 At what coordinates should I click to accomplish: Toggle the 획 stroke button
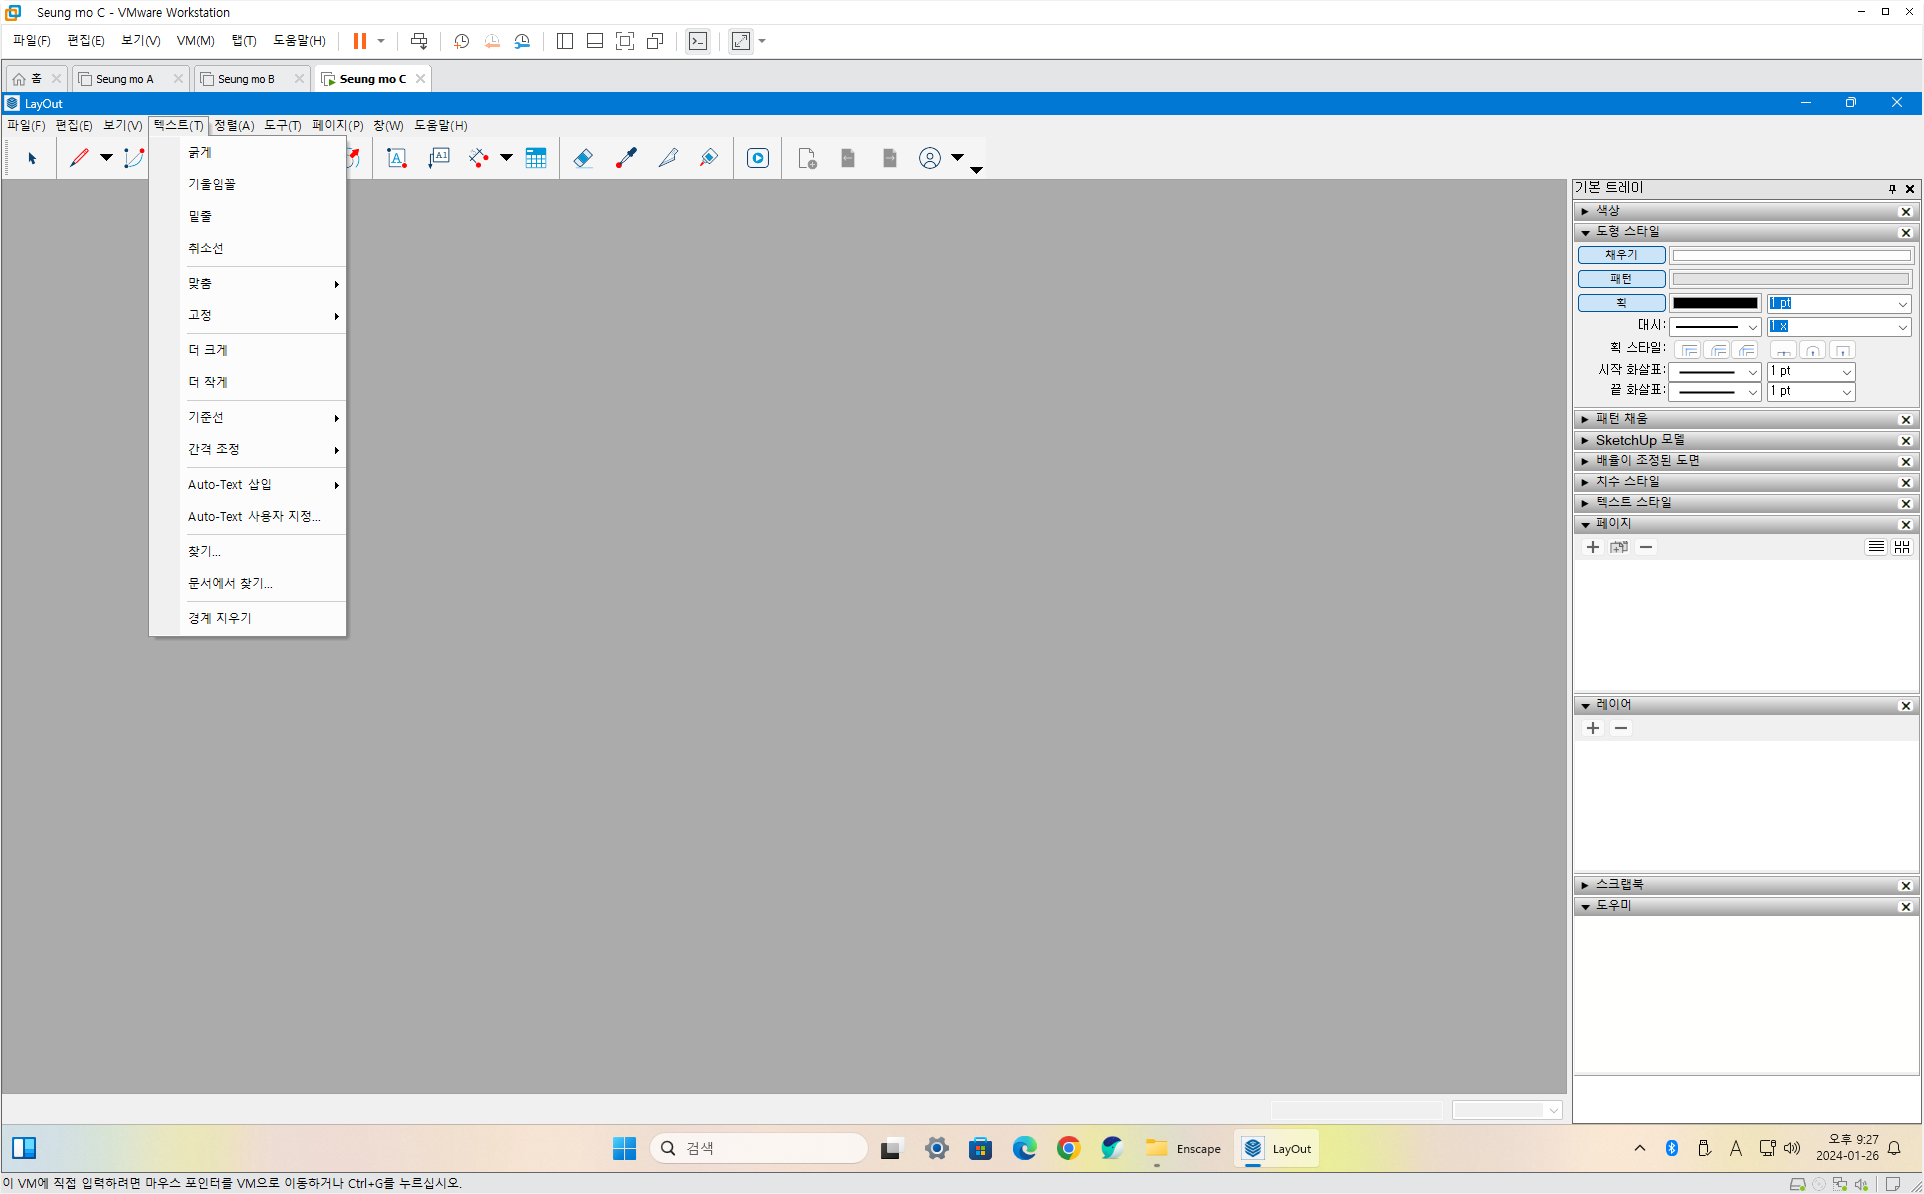1621,303
